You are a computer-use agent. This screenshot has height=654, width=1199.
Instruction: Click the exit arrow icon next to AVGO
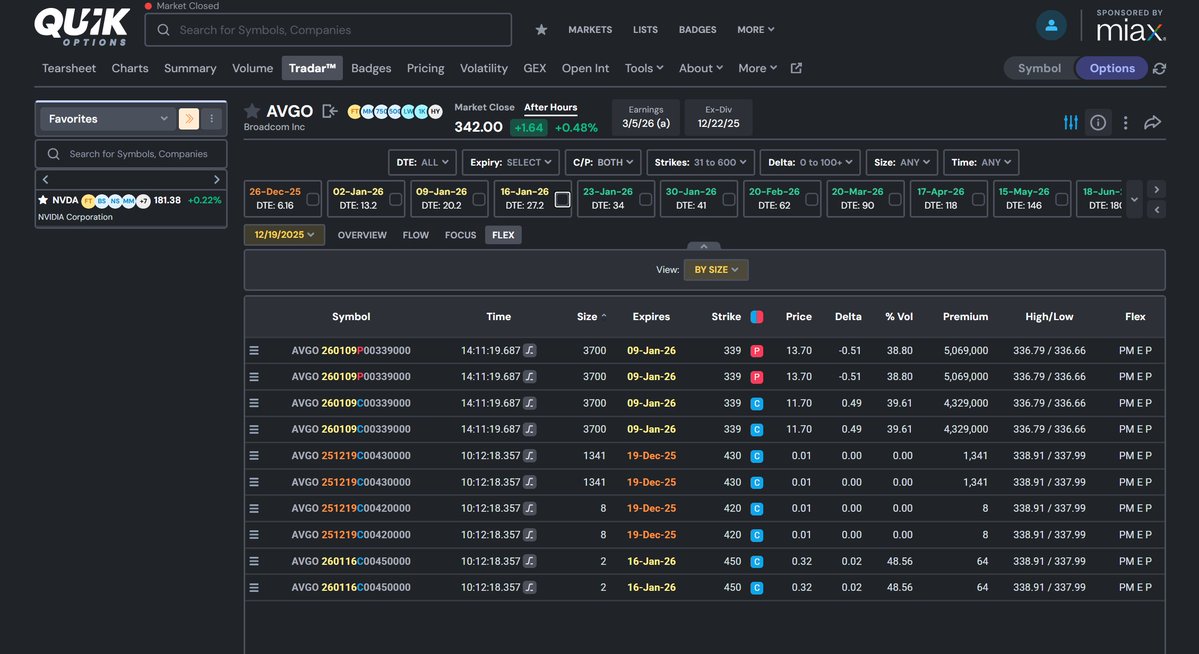[330, 111]
